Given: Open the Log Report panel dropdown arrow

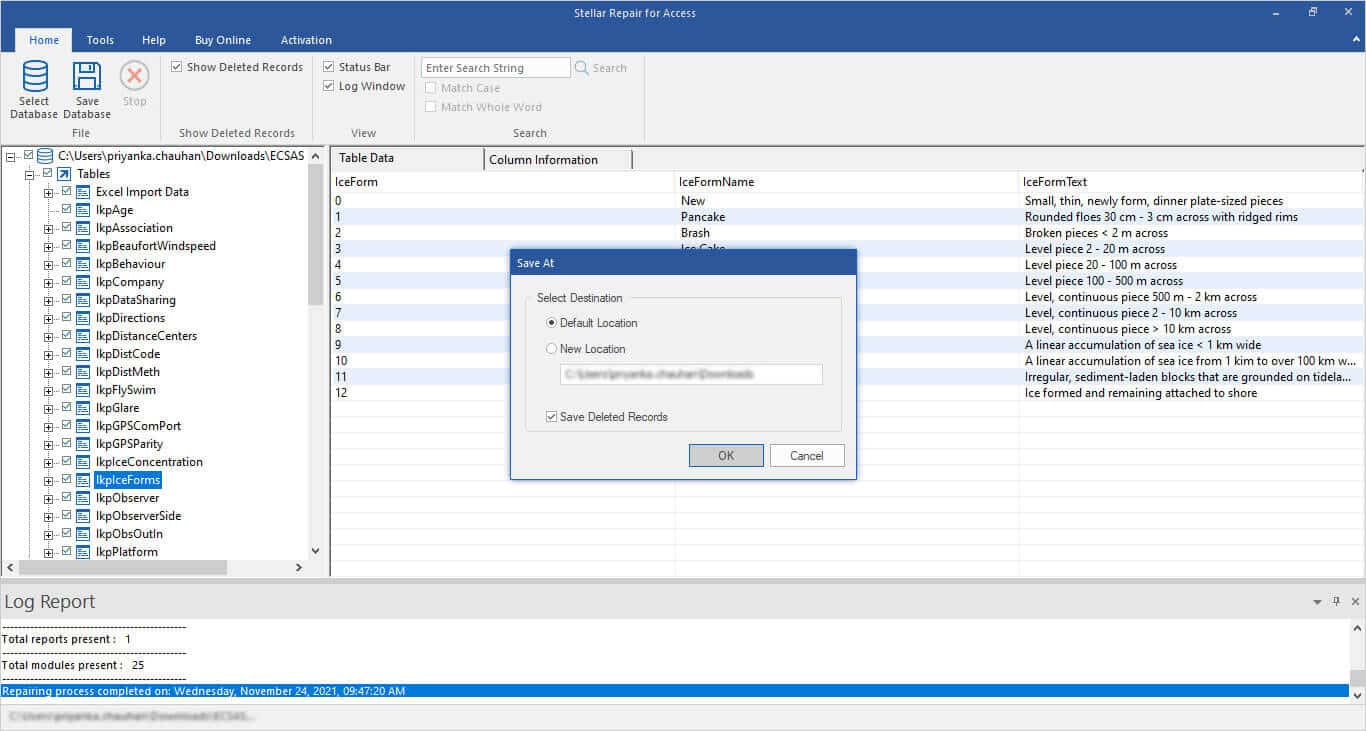Looking at the screenshot, I should (x=1317, y=602).
